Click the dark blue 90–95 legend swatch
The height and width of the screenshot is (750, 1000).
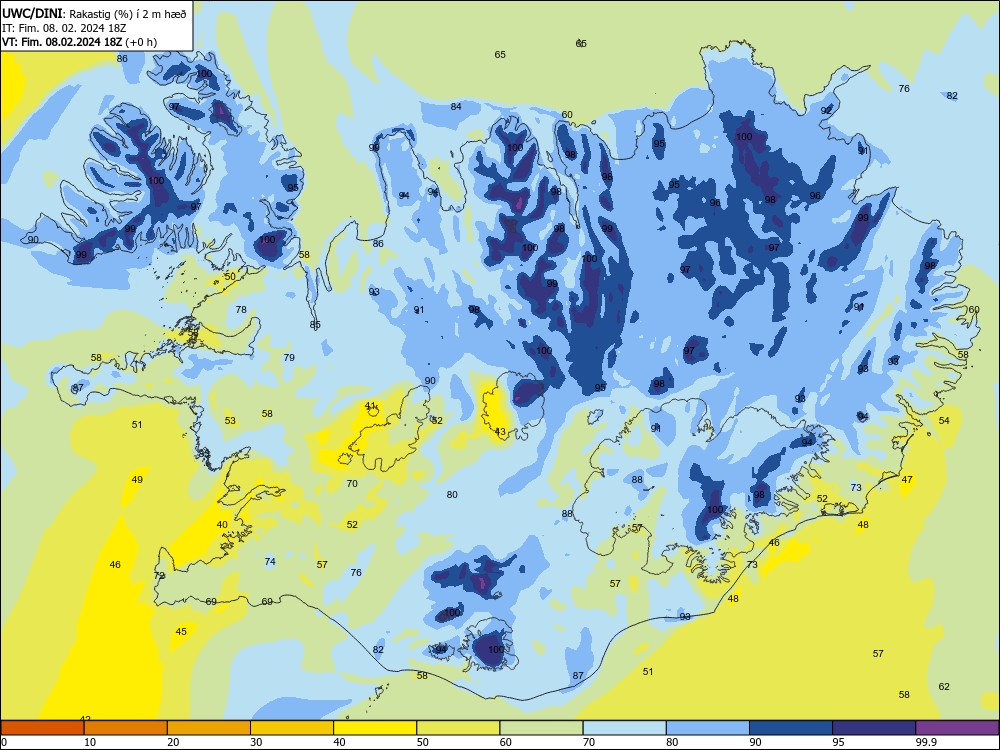click(791, 728)
